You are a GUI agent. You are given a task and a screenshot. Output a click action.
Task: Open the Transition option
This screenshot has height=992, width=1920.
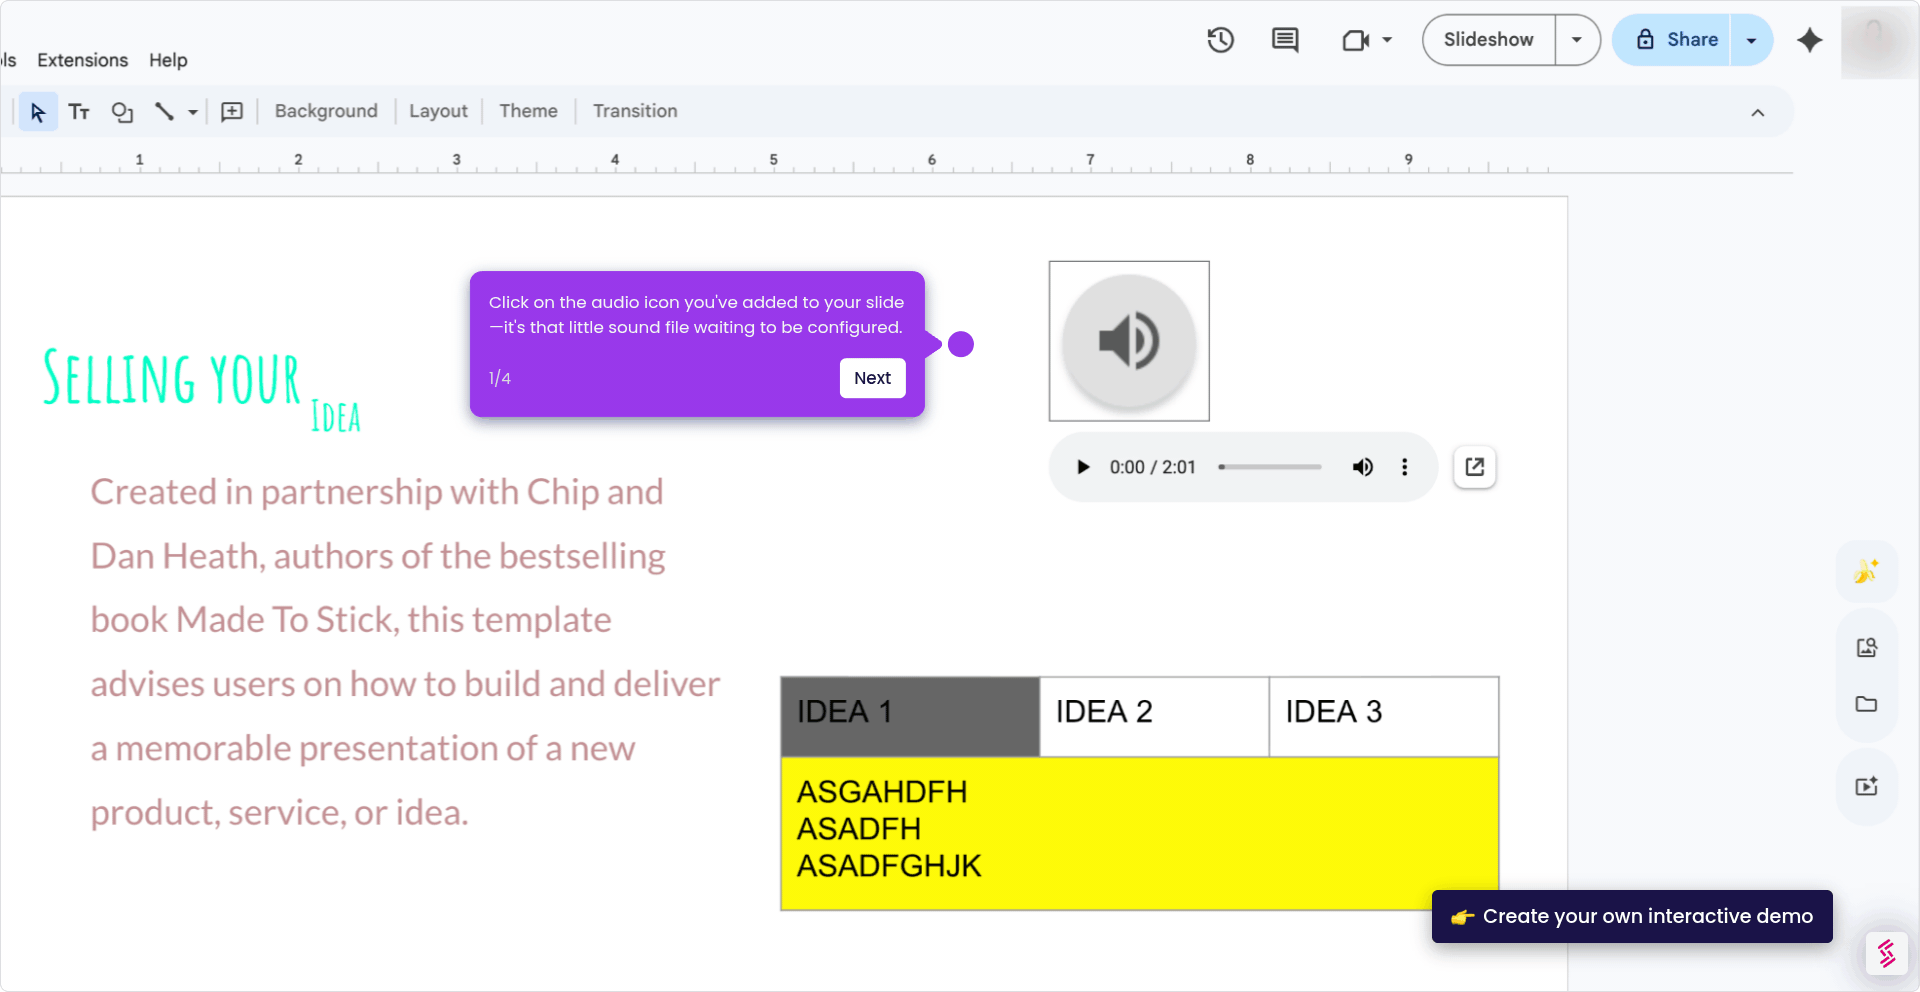[x=635, y=111]
